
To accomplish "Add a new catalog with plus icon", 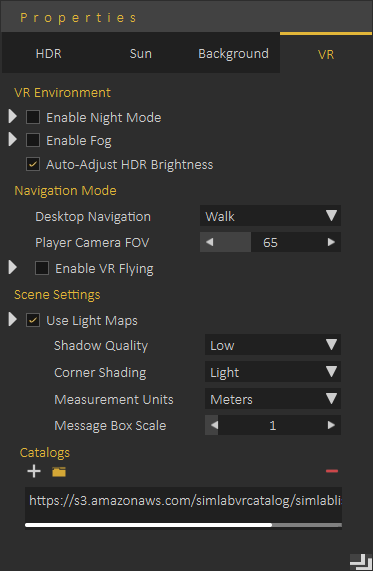I will [x=34, y=471].
